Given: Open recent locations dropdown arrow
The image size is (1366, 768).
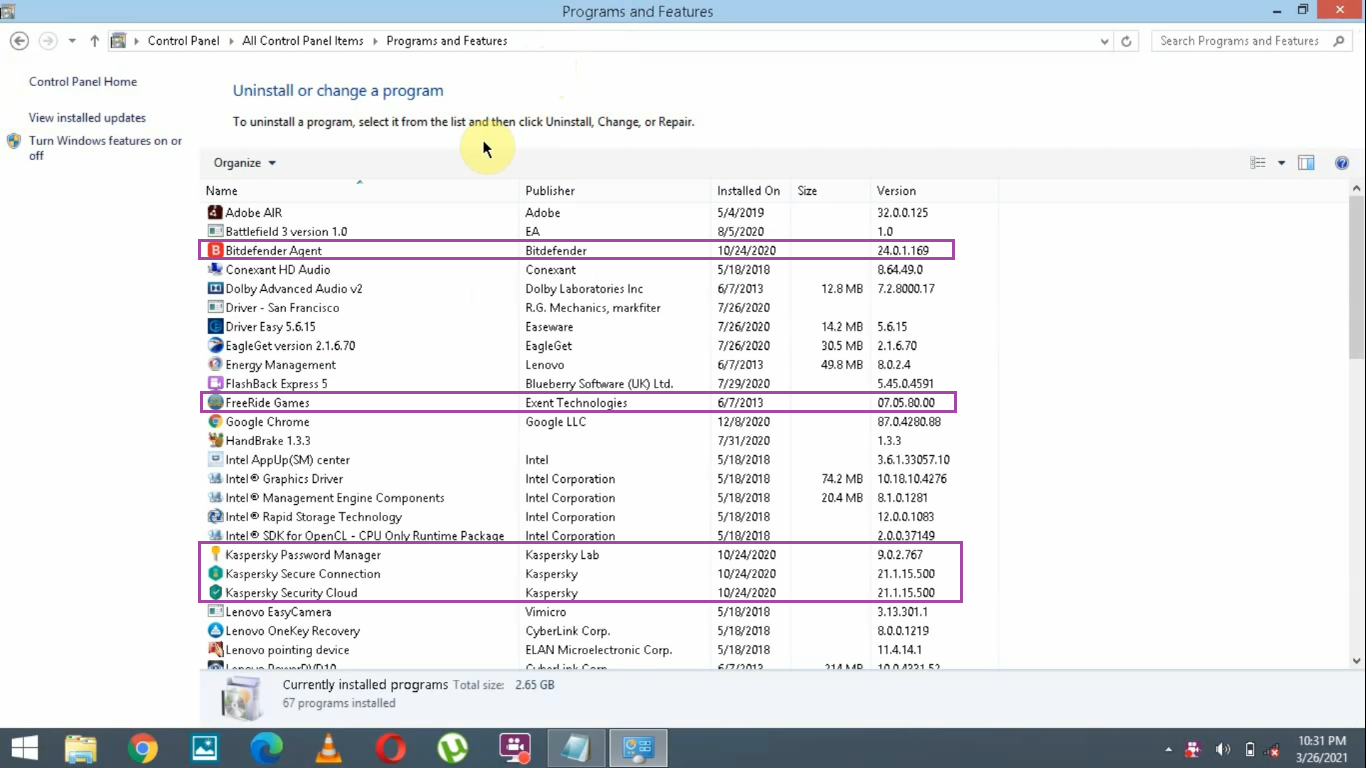Looking at the screenshot, I should [72, 41].
